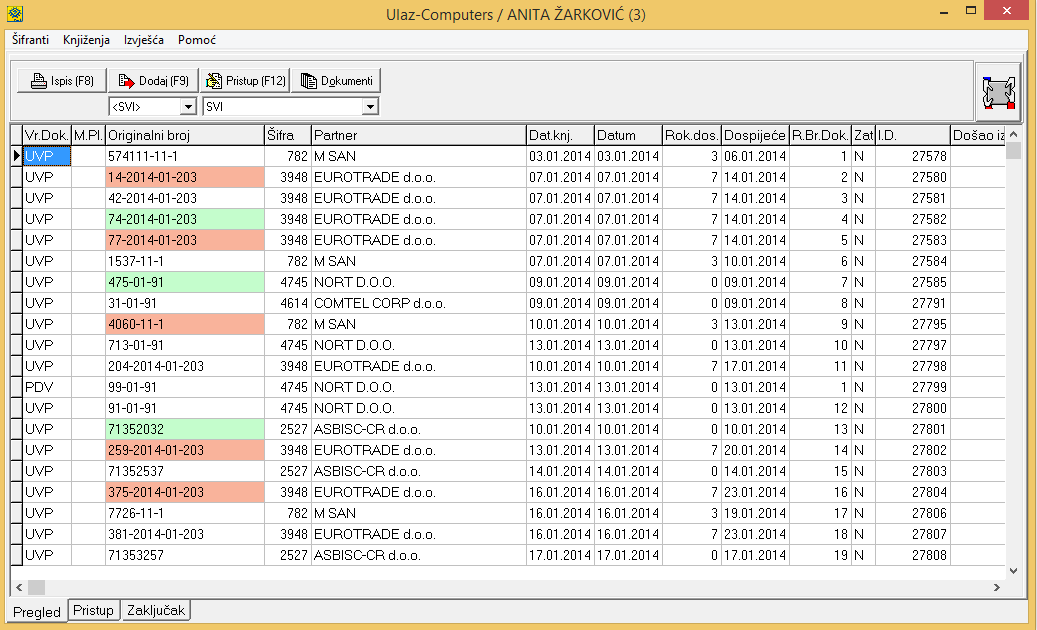Select red cell 375-2014-01-203
1037x630 pixels.
[x=185, y=492]
